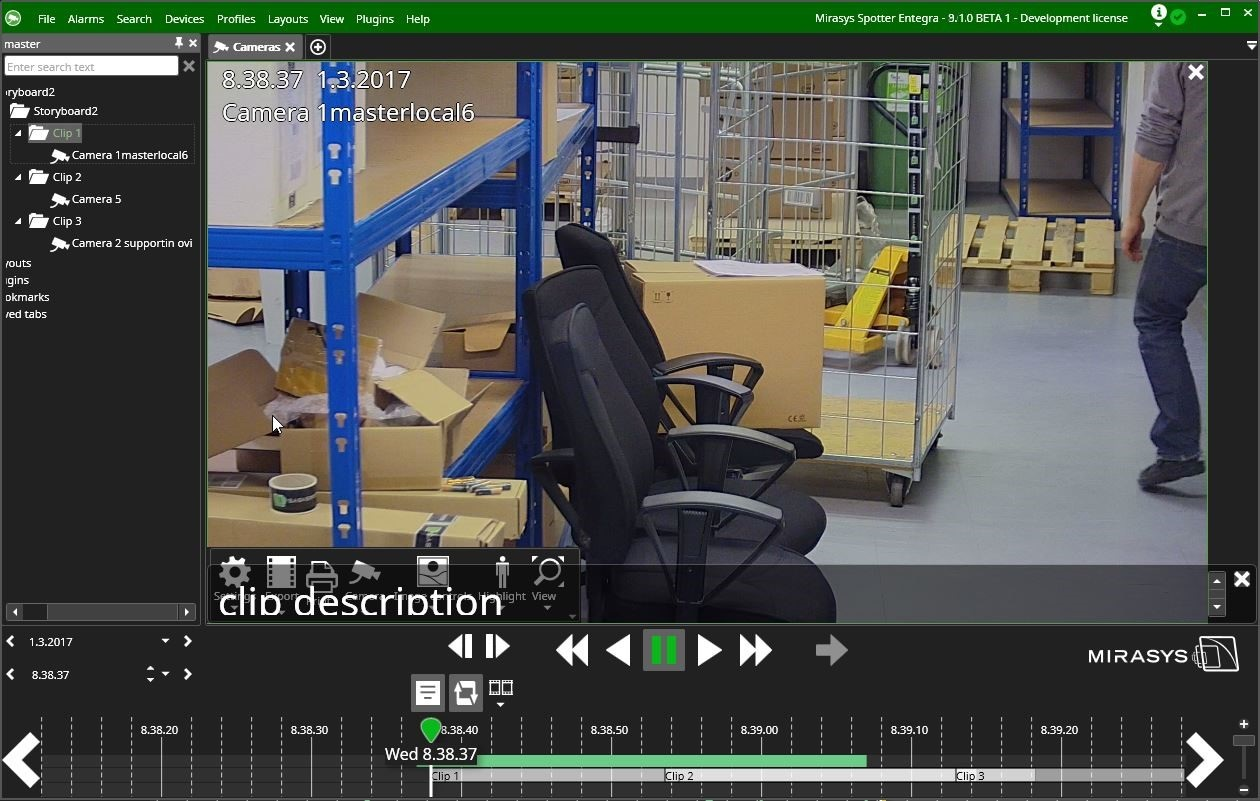Click the fast forward button
Viewport: 1260px width, 801px height.
[x=755, y=650]
